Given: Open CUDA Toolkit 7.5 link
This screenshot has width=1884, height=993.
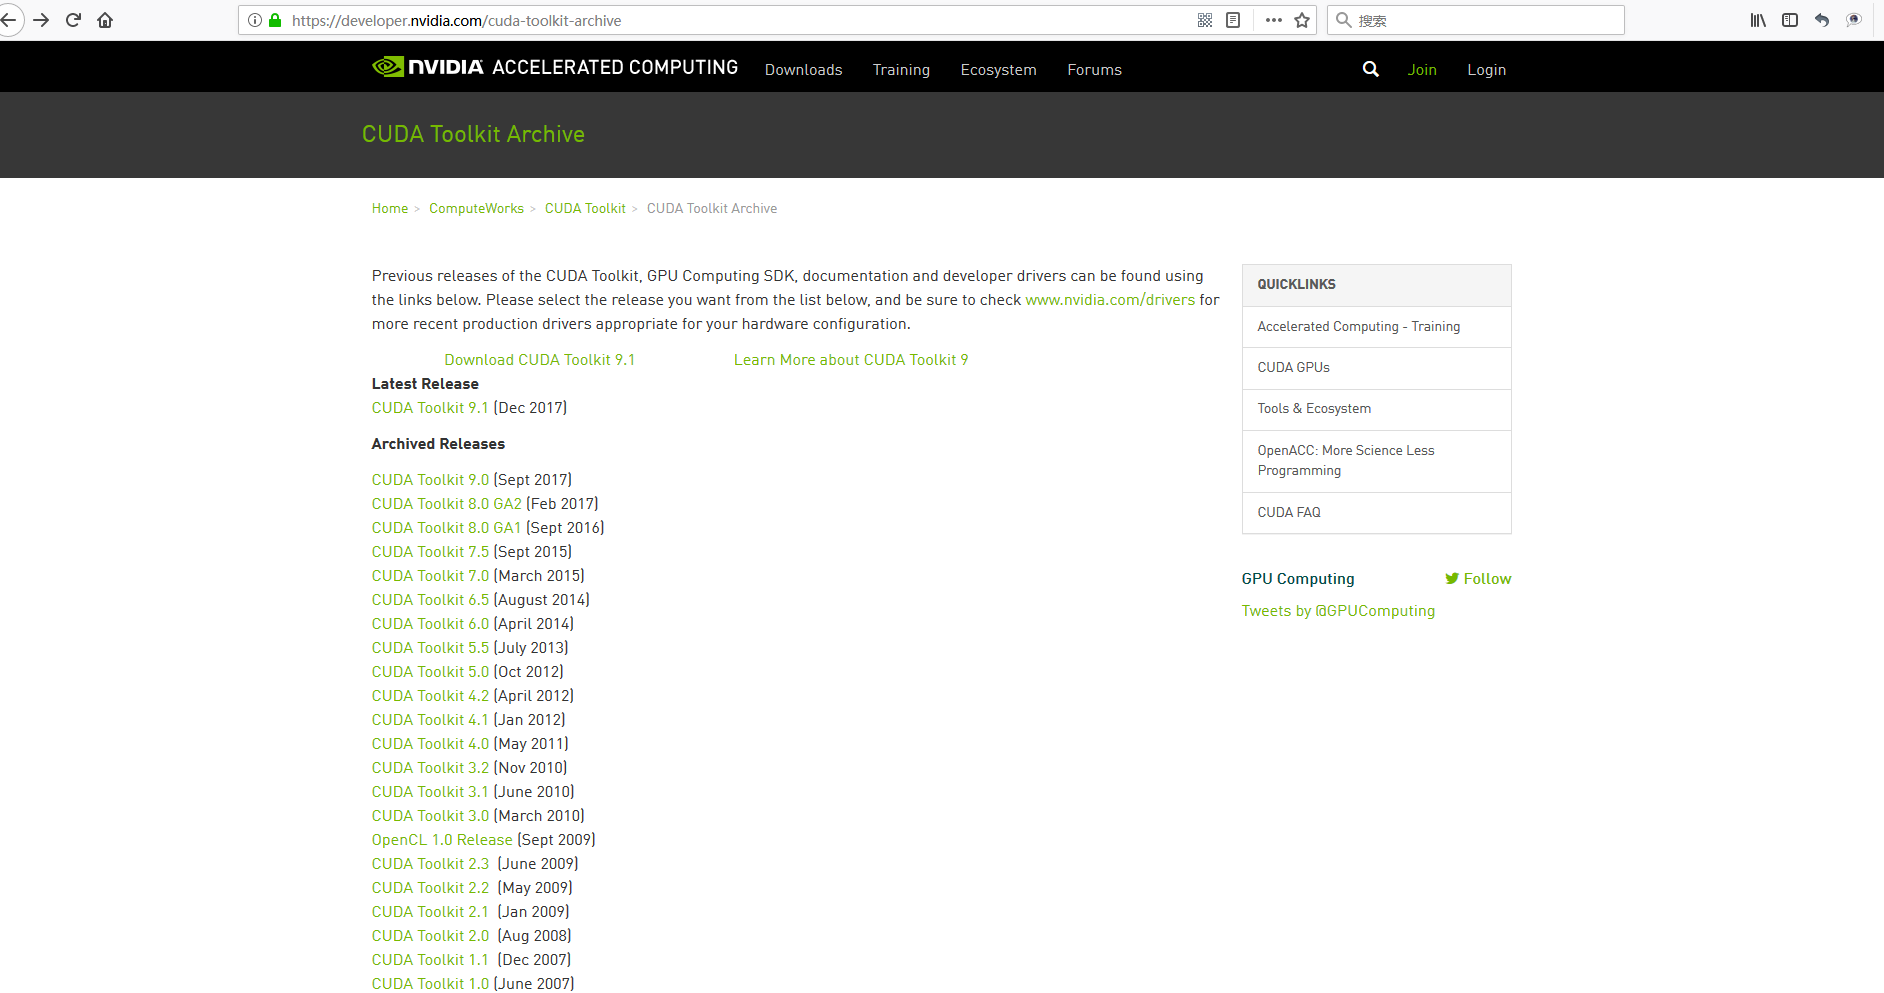Looking at the screenshot, I should [430, 552].
